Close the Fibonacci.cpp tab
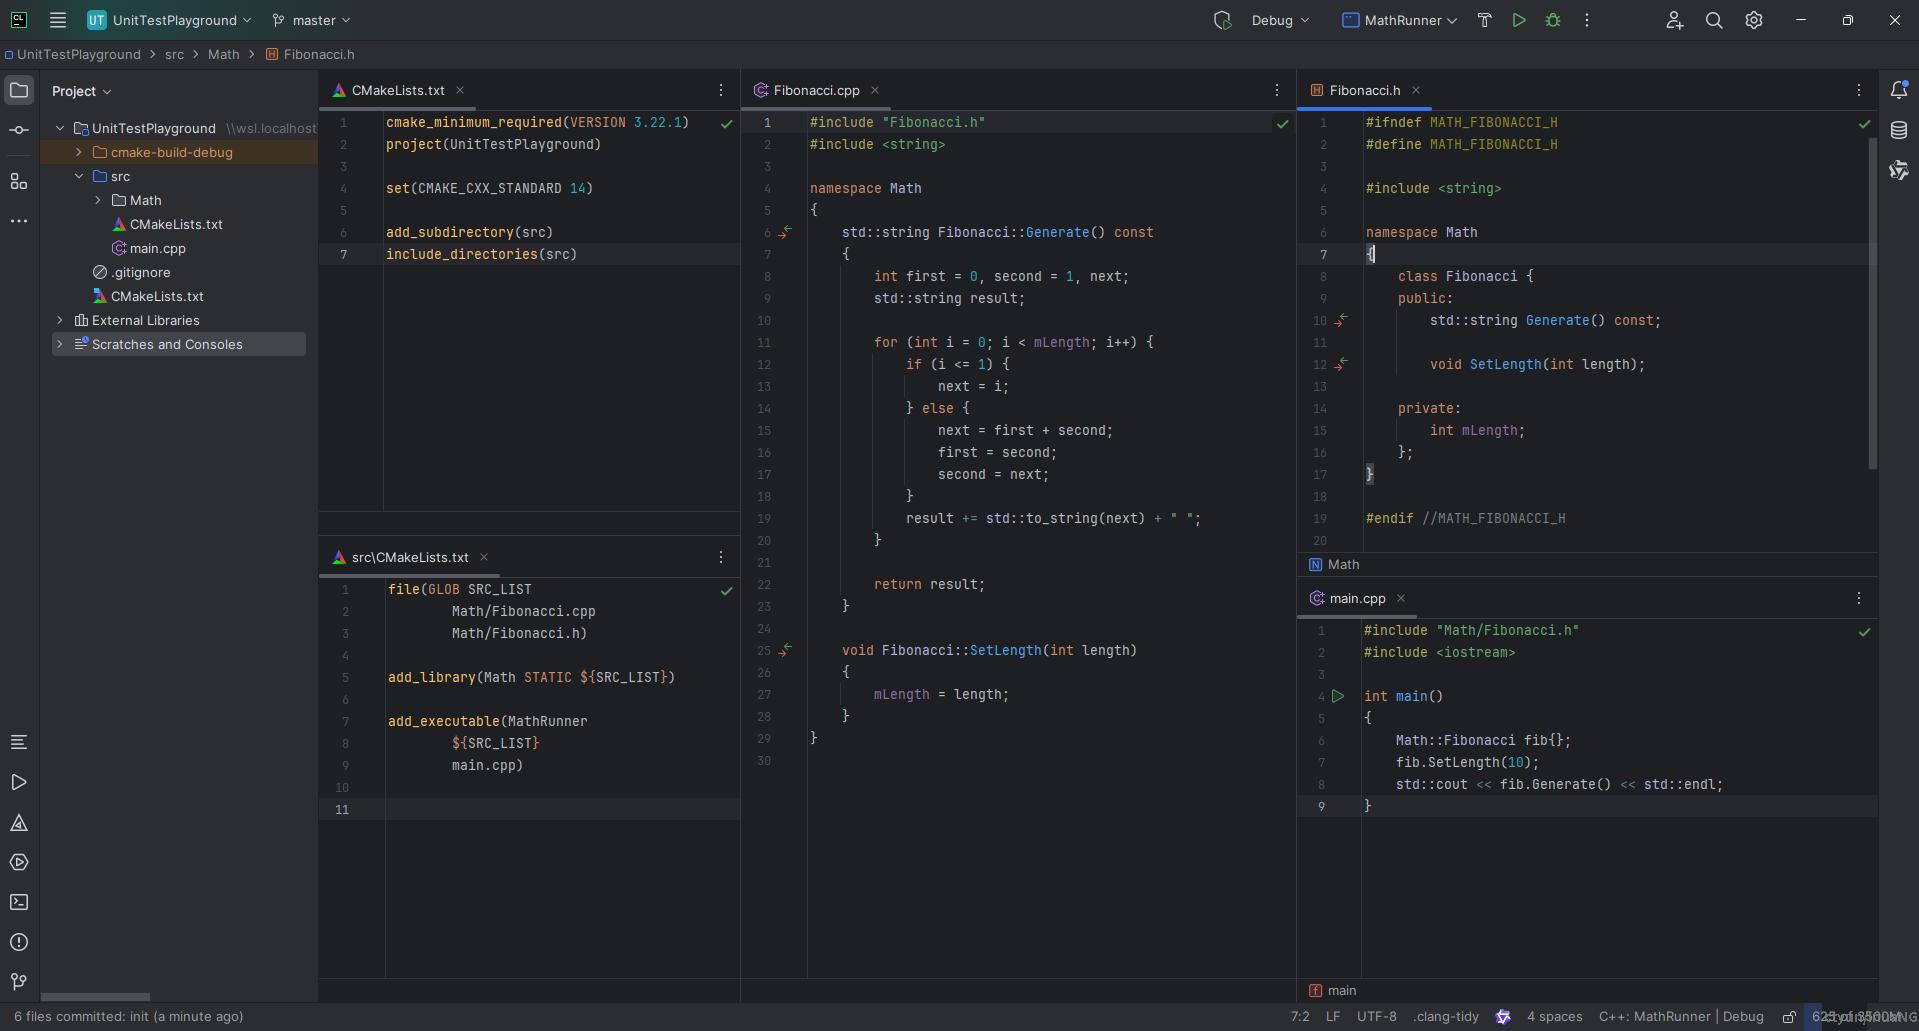Screen dimensions: 1919x1031 coord(875,90)
